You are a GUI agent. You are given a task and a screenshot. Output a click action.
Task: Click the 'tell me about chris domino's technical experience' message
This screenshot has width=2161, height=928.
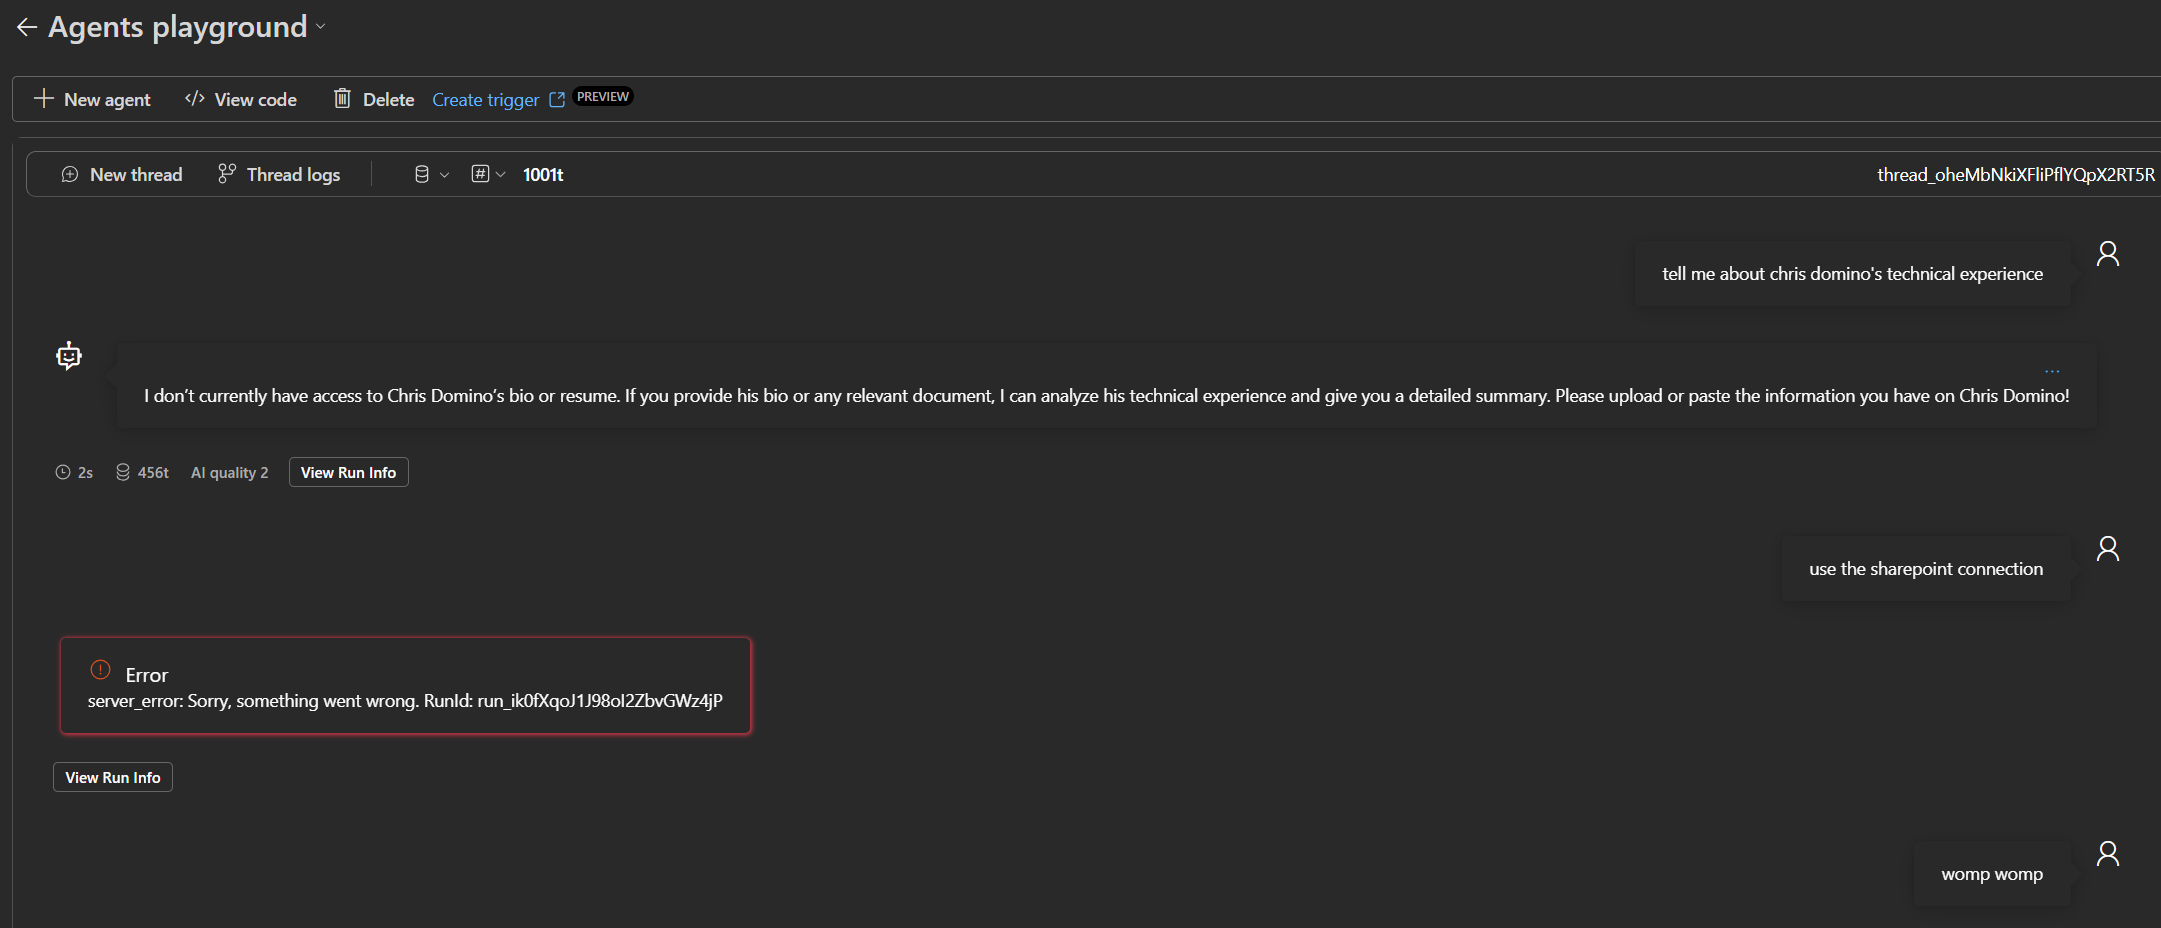point(1853,274)
